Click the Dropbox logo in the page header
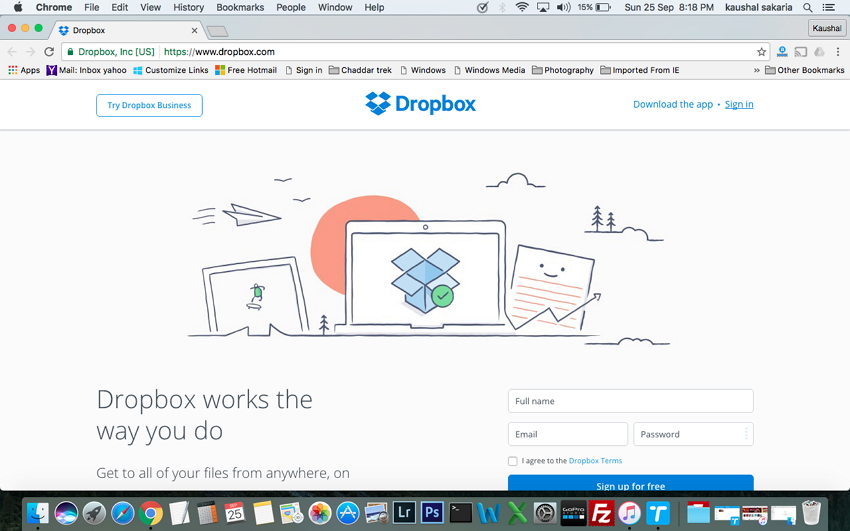The image size is (850, 531). (x=420, y=104)
